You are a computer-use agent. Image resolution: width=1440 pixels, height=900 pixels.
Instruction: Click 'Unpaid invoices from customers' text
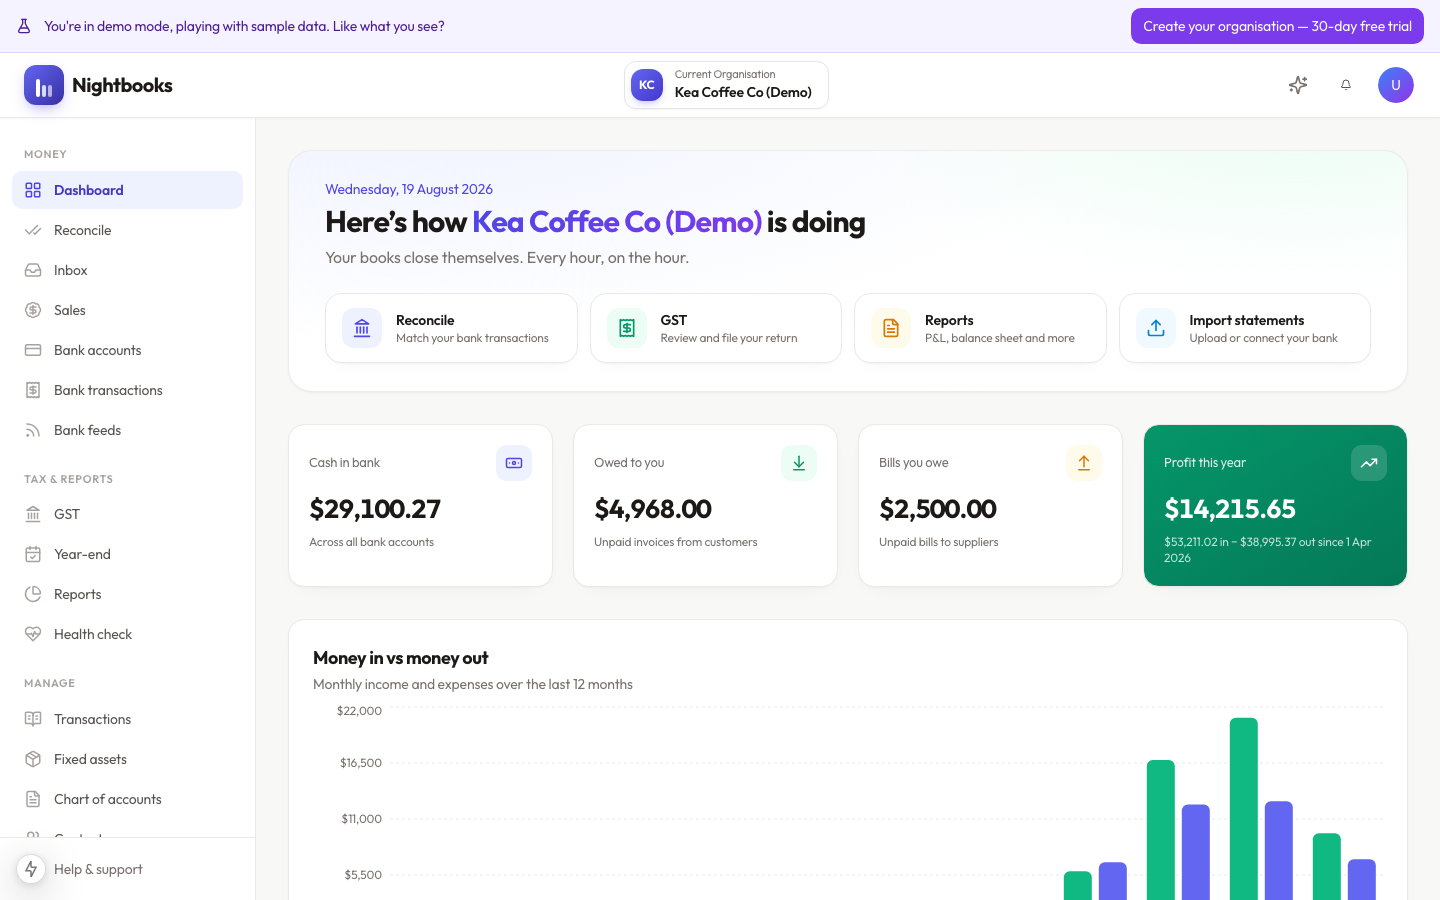676,542
